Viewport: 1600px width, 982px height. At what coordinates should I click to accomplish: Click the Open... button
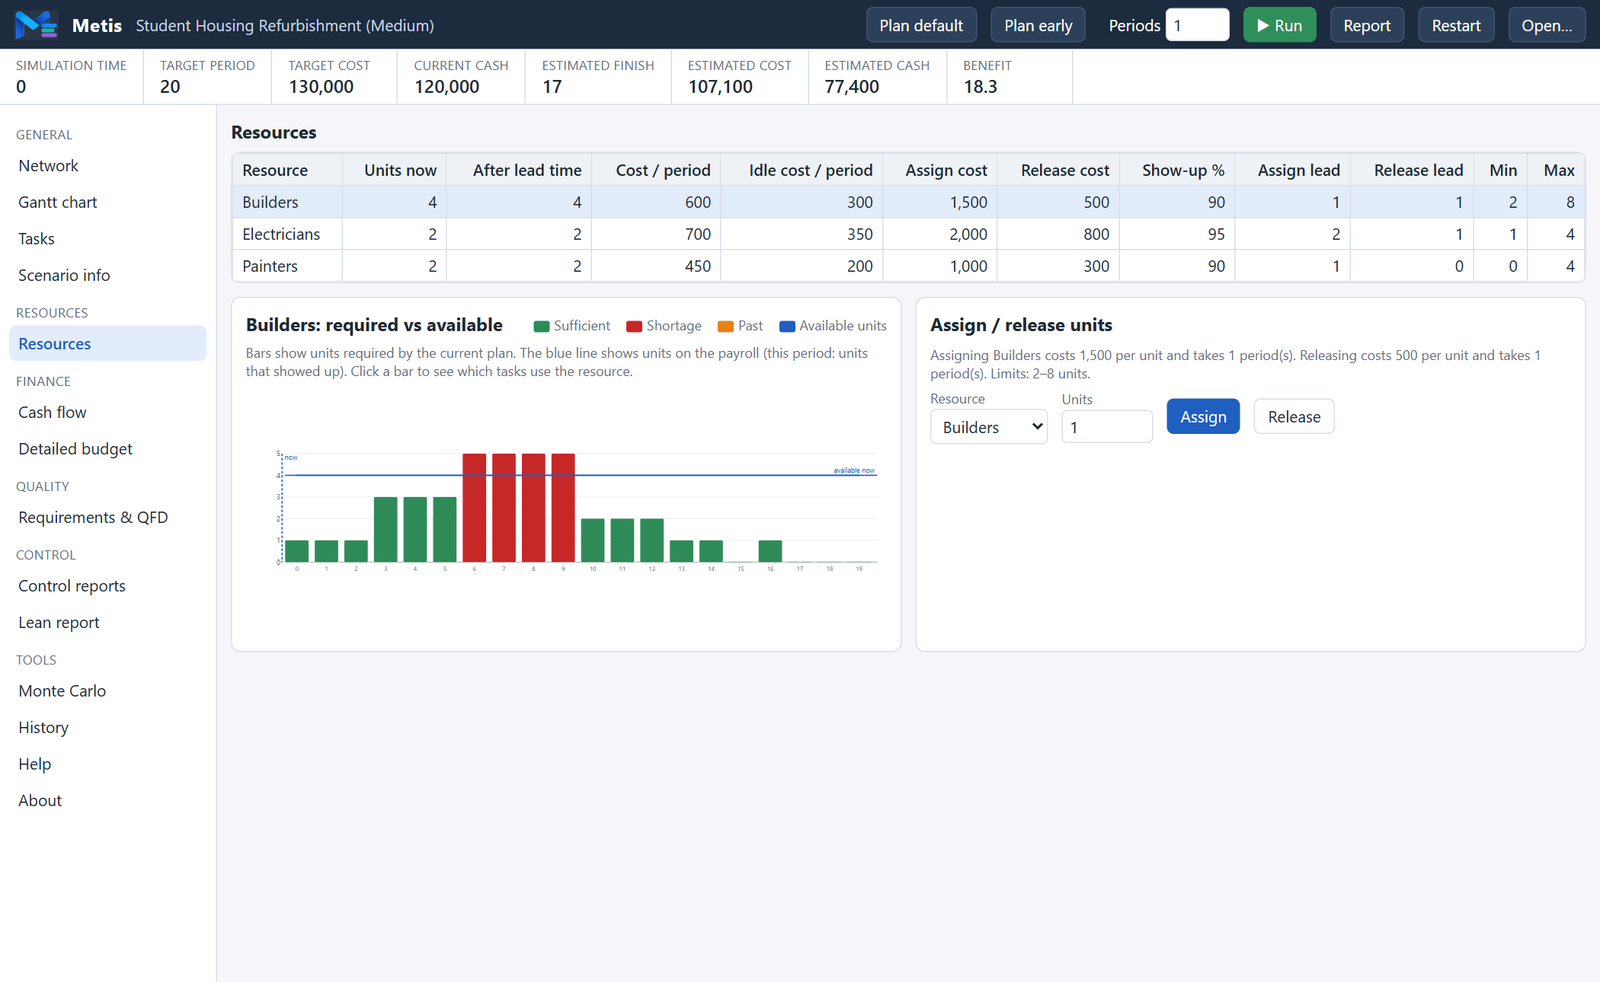pyautogui.click(x=1546, y=25)
